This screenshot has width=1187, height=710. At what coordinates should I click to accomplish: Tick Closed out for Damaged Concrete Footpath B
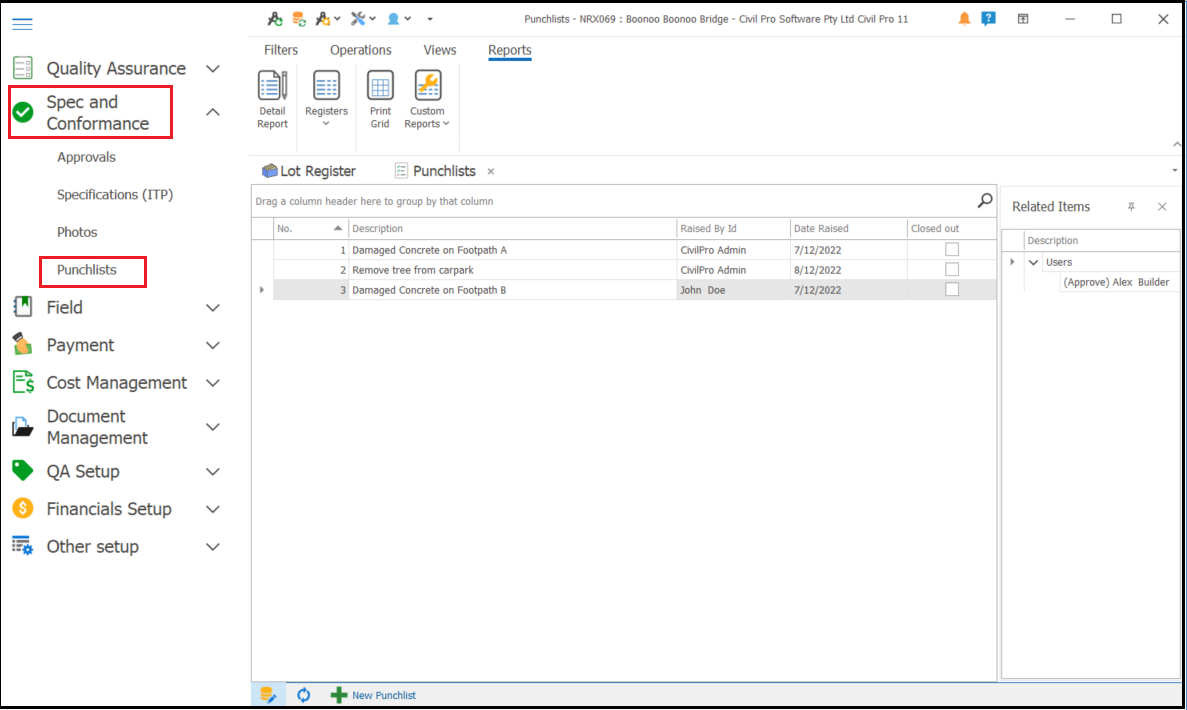(x=952, y=290)
